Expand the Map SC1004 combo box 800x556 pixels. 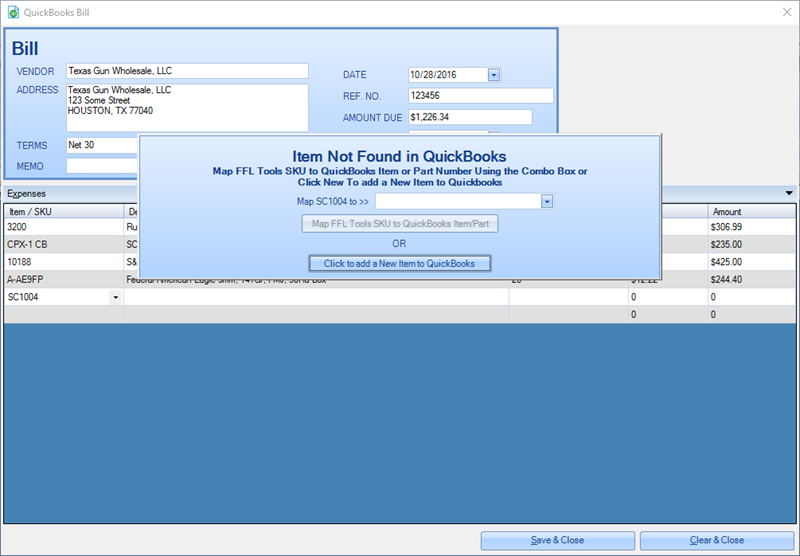click(547, 201)
